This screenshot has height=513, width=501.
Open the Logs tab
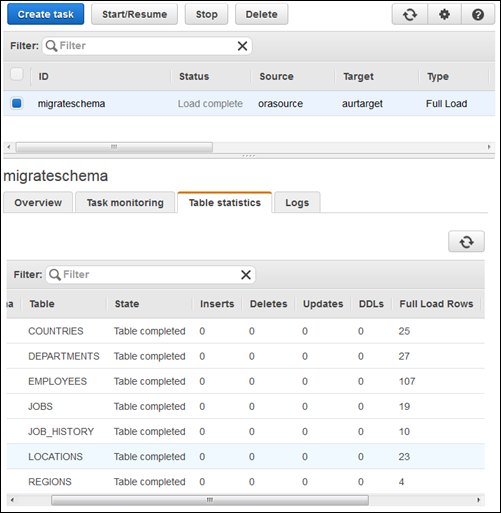point(297,202)
